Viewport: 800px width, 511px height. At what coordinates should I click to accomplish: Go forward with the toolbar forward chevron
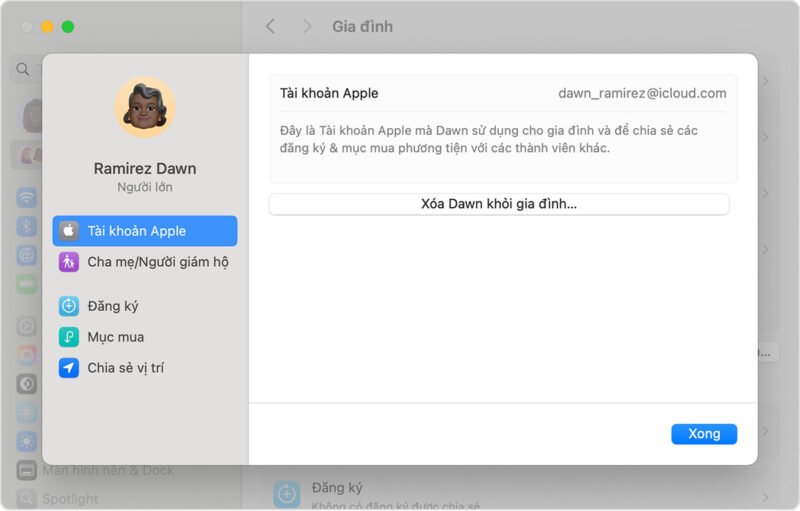tap(307, 27)
